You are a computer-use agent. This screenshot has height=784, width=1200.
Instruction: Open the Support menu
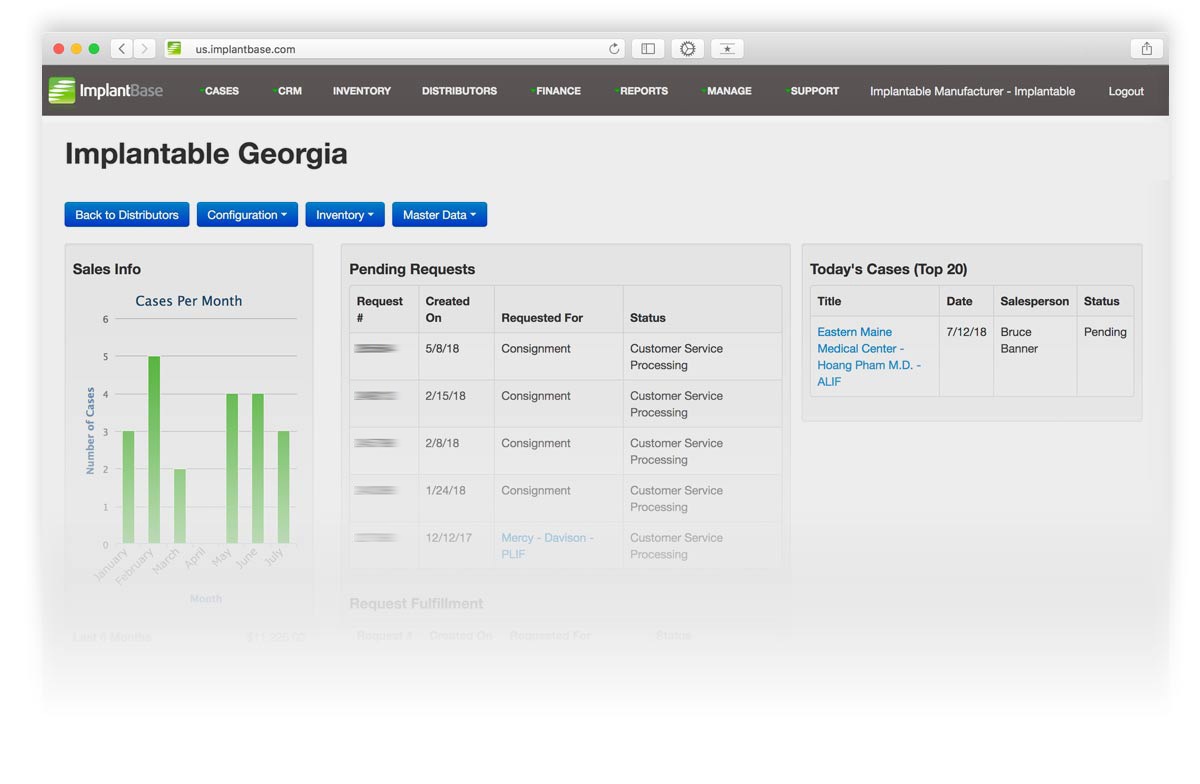coord(813,91)
